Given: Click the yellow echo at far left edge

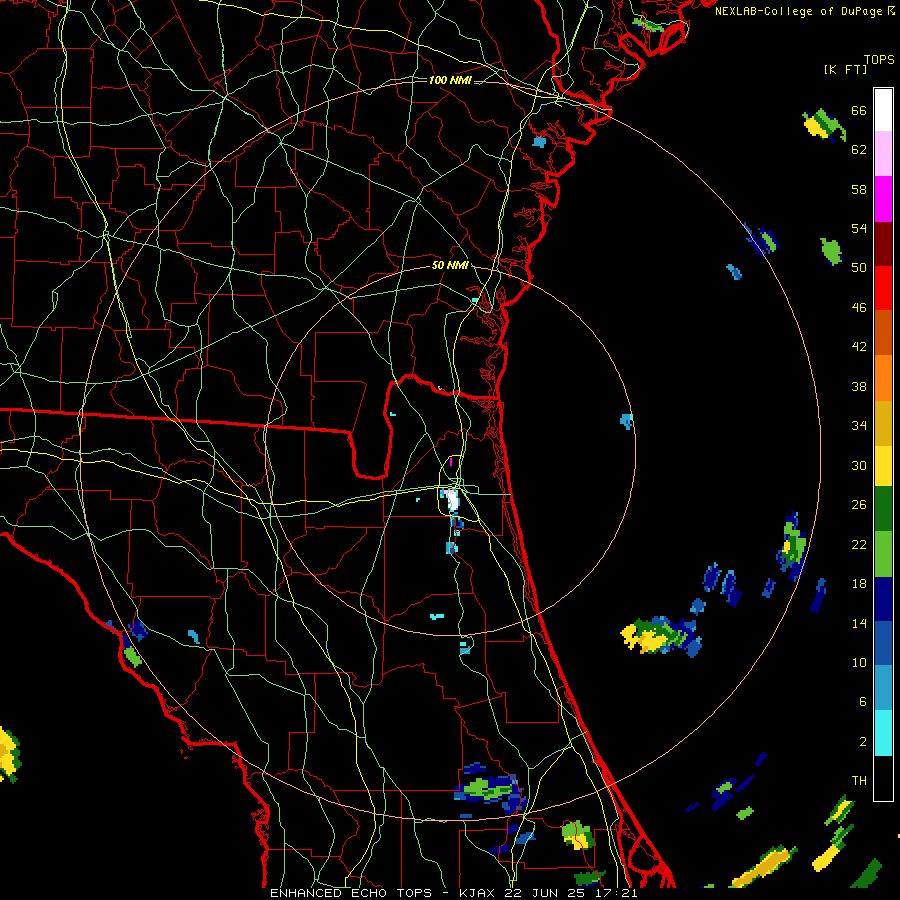Looking at the screenshot, I should point(9,754).
